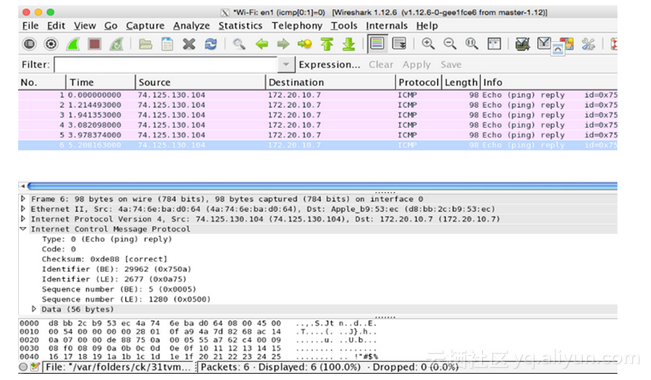Open capture options toolbar icon
The image size is (651, 380).
51,44
